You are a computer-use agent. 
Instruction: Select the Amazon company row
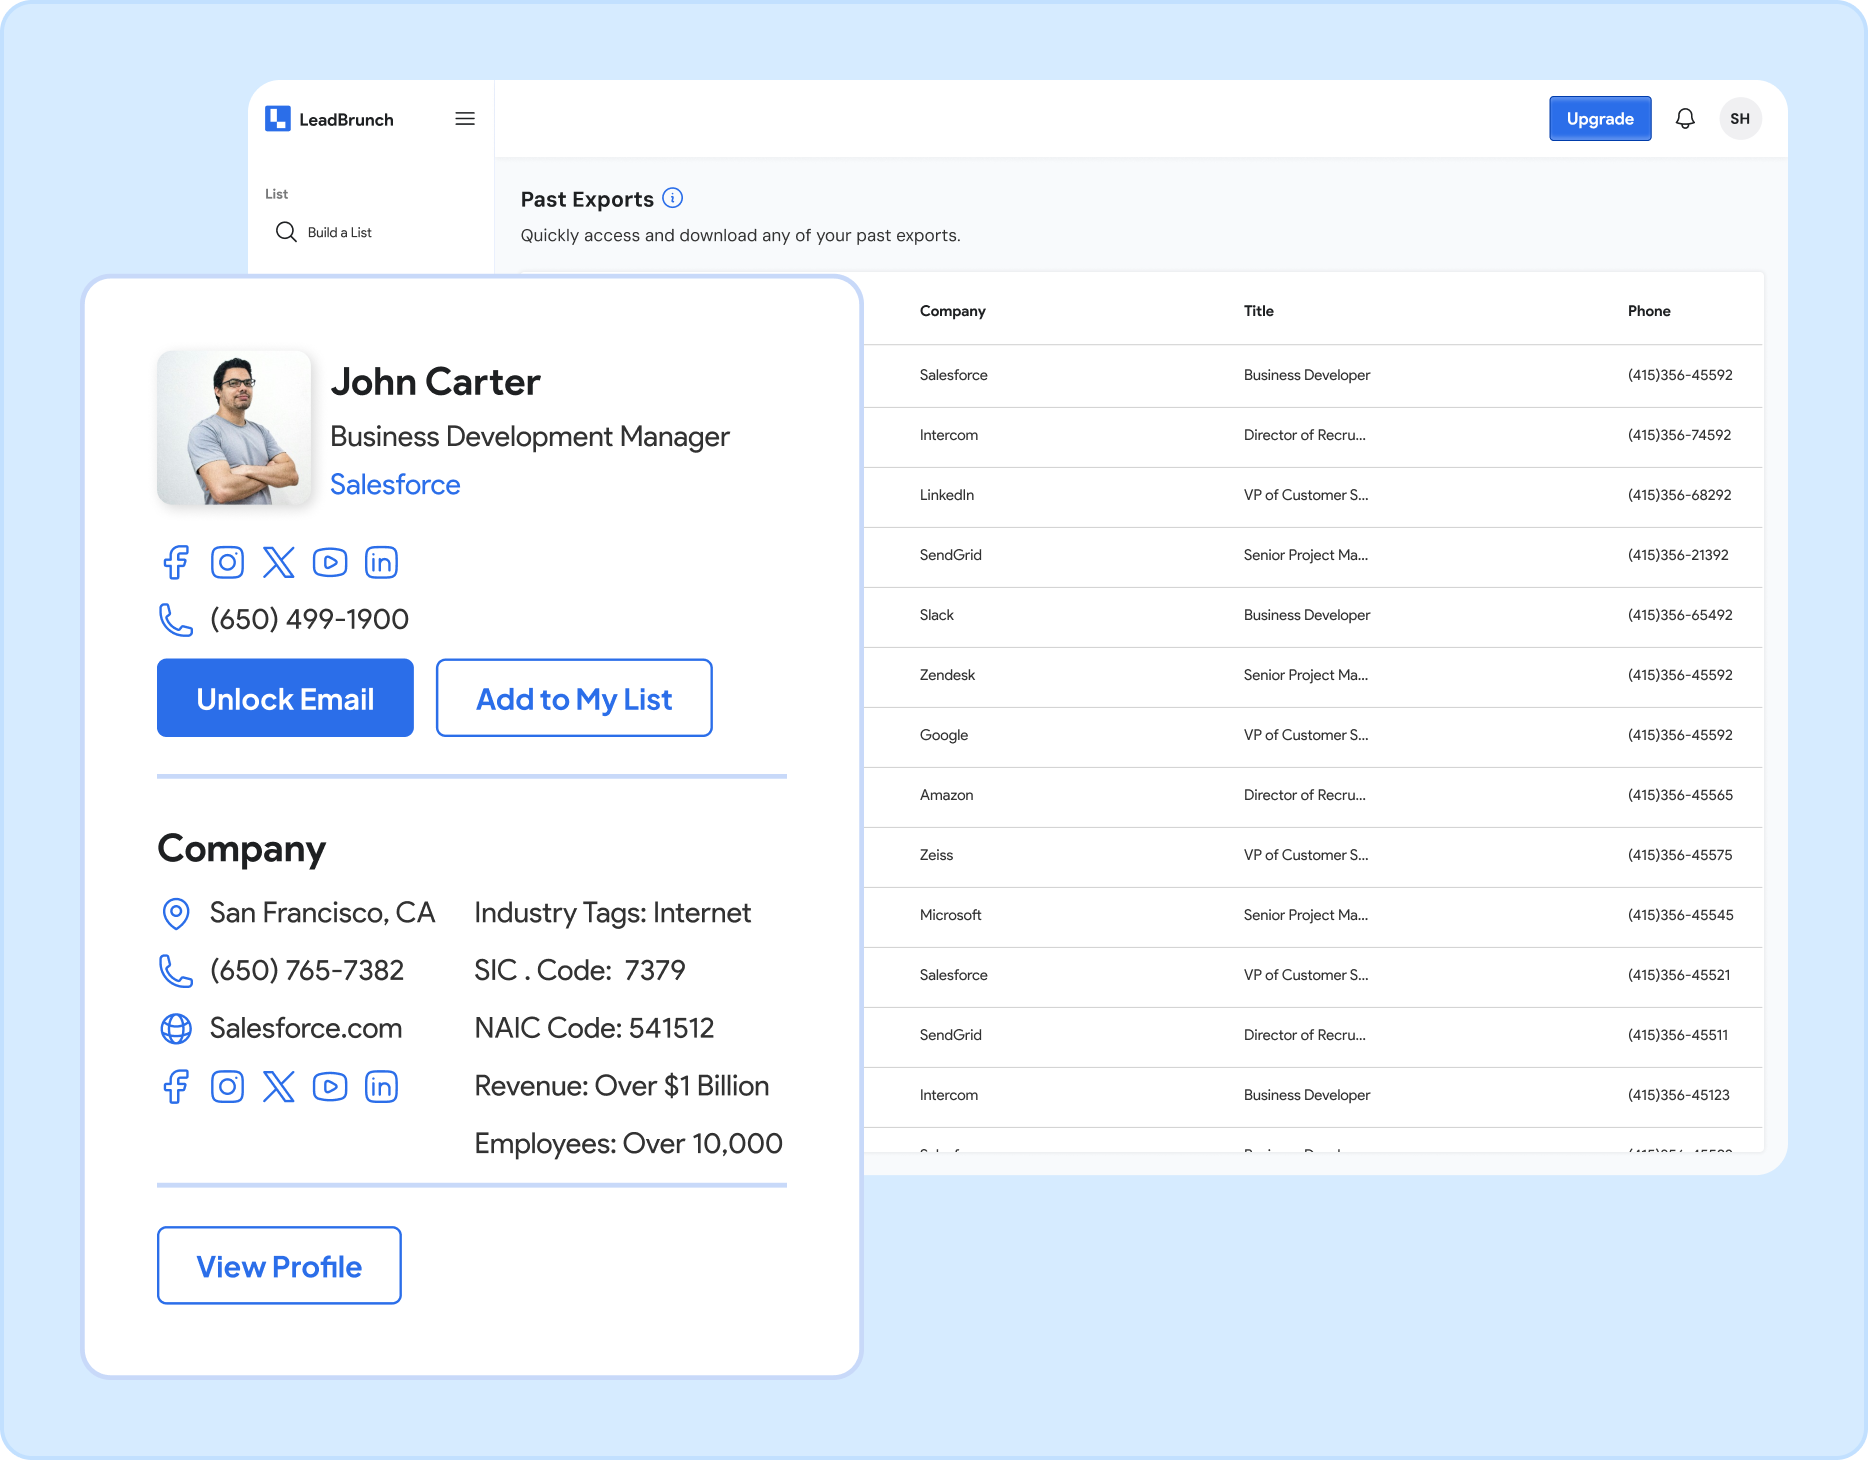point(1313,795)
